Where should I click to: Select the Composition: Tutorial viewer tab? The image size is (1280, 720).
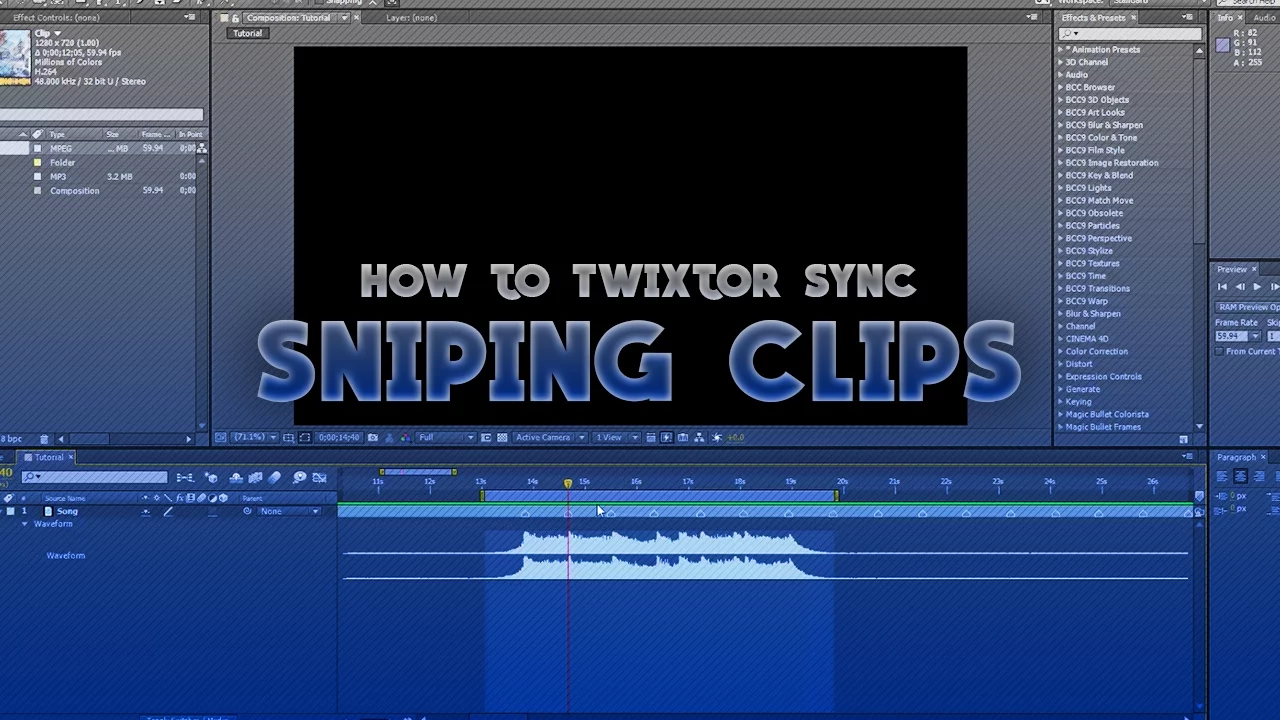(289, 18)
